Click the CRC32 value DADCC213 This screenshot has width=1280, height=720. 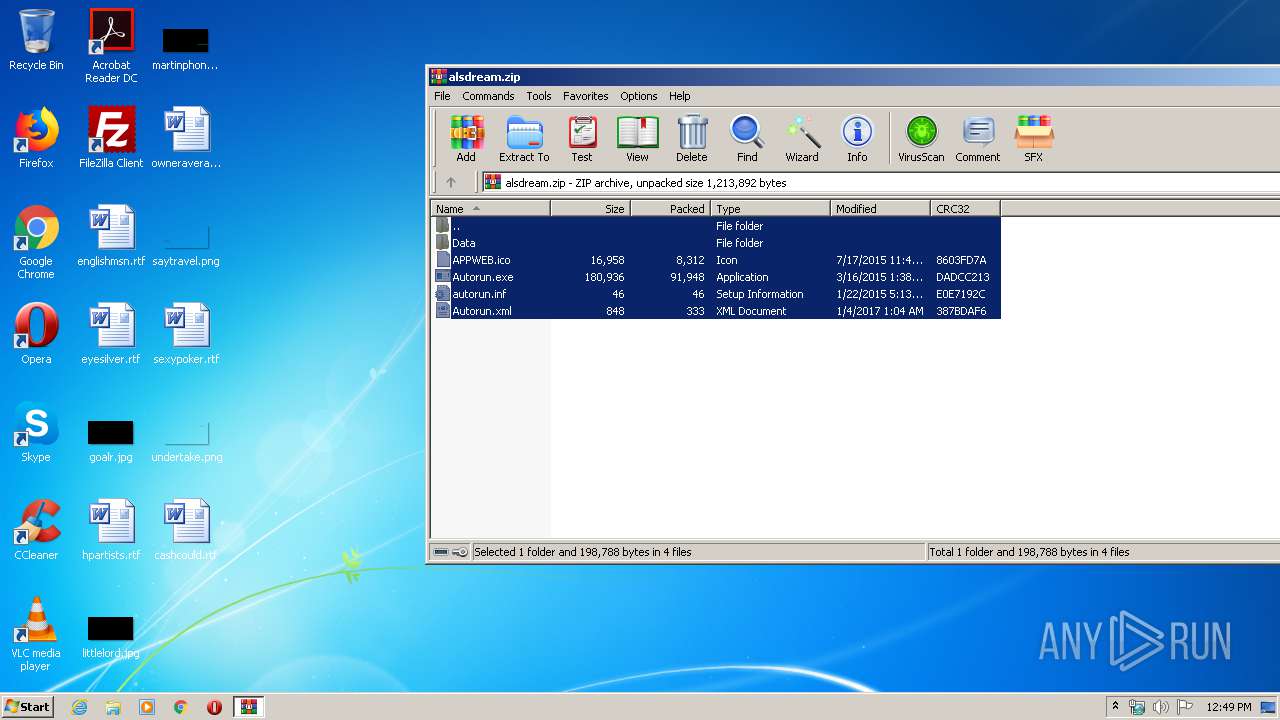[x=962, y=277]
